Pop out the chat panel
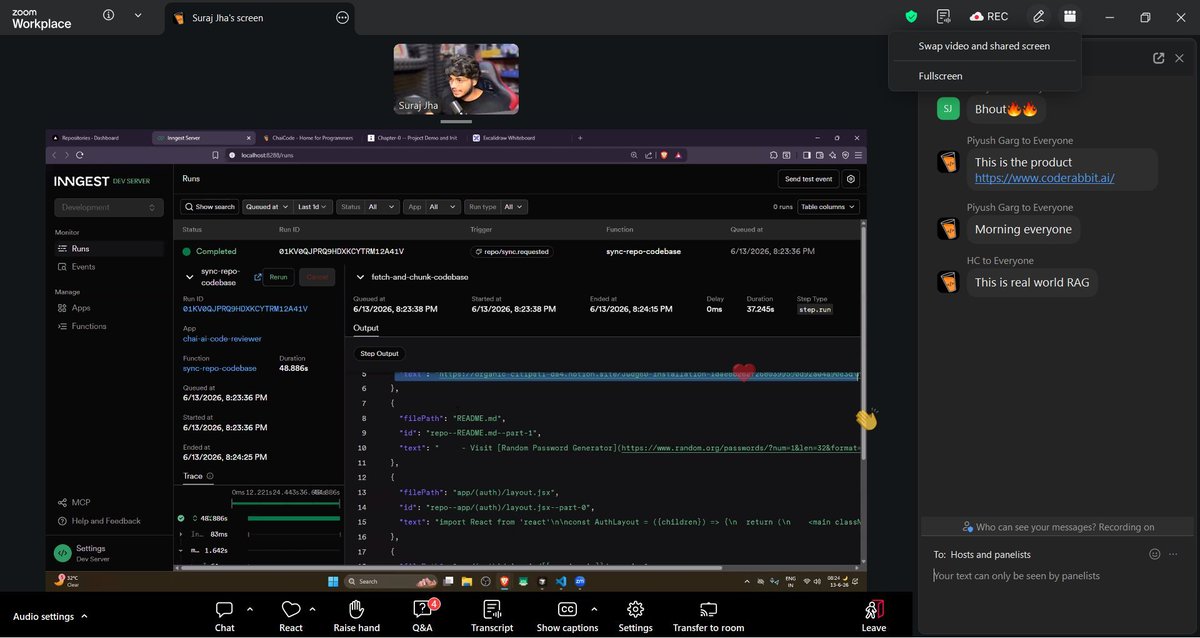The height and width of the screenshot is (638, 1200). (x=1159, y=58)
